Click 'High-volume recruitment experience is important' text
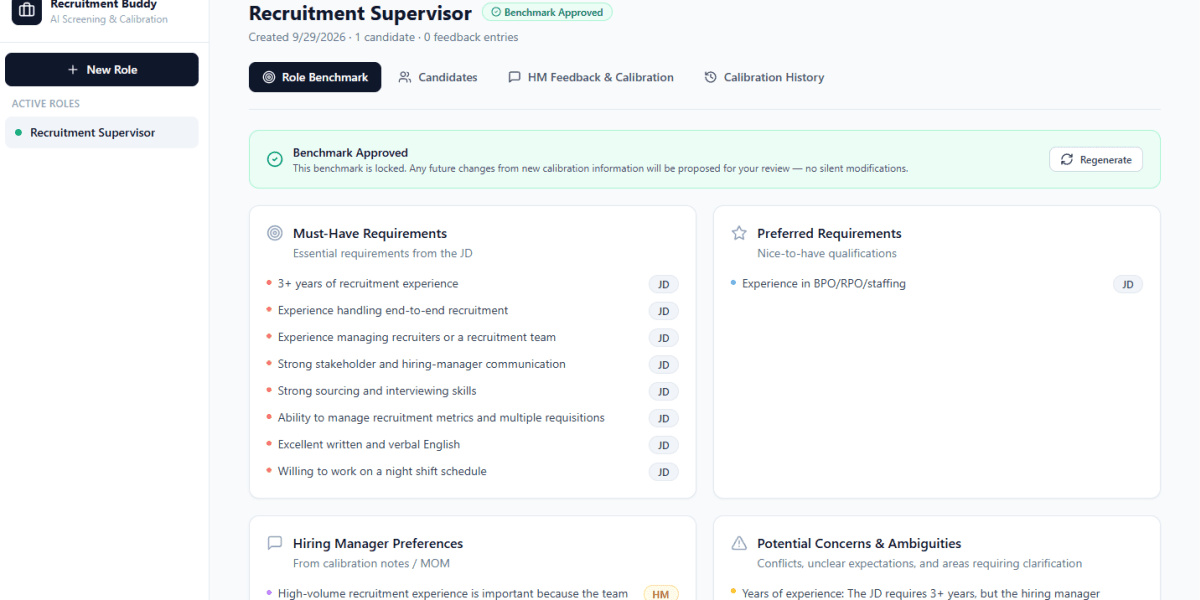Image resolution: width=1200 pixels, height=600 pixels. tap(453, 594)
